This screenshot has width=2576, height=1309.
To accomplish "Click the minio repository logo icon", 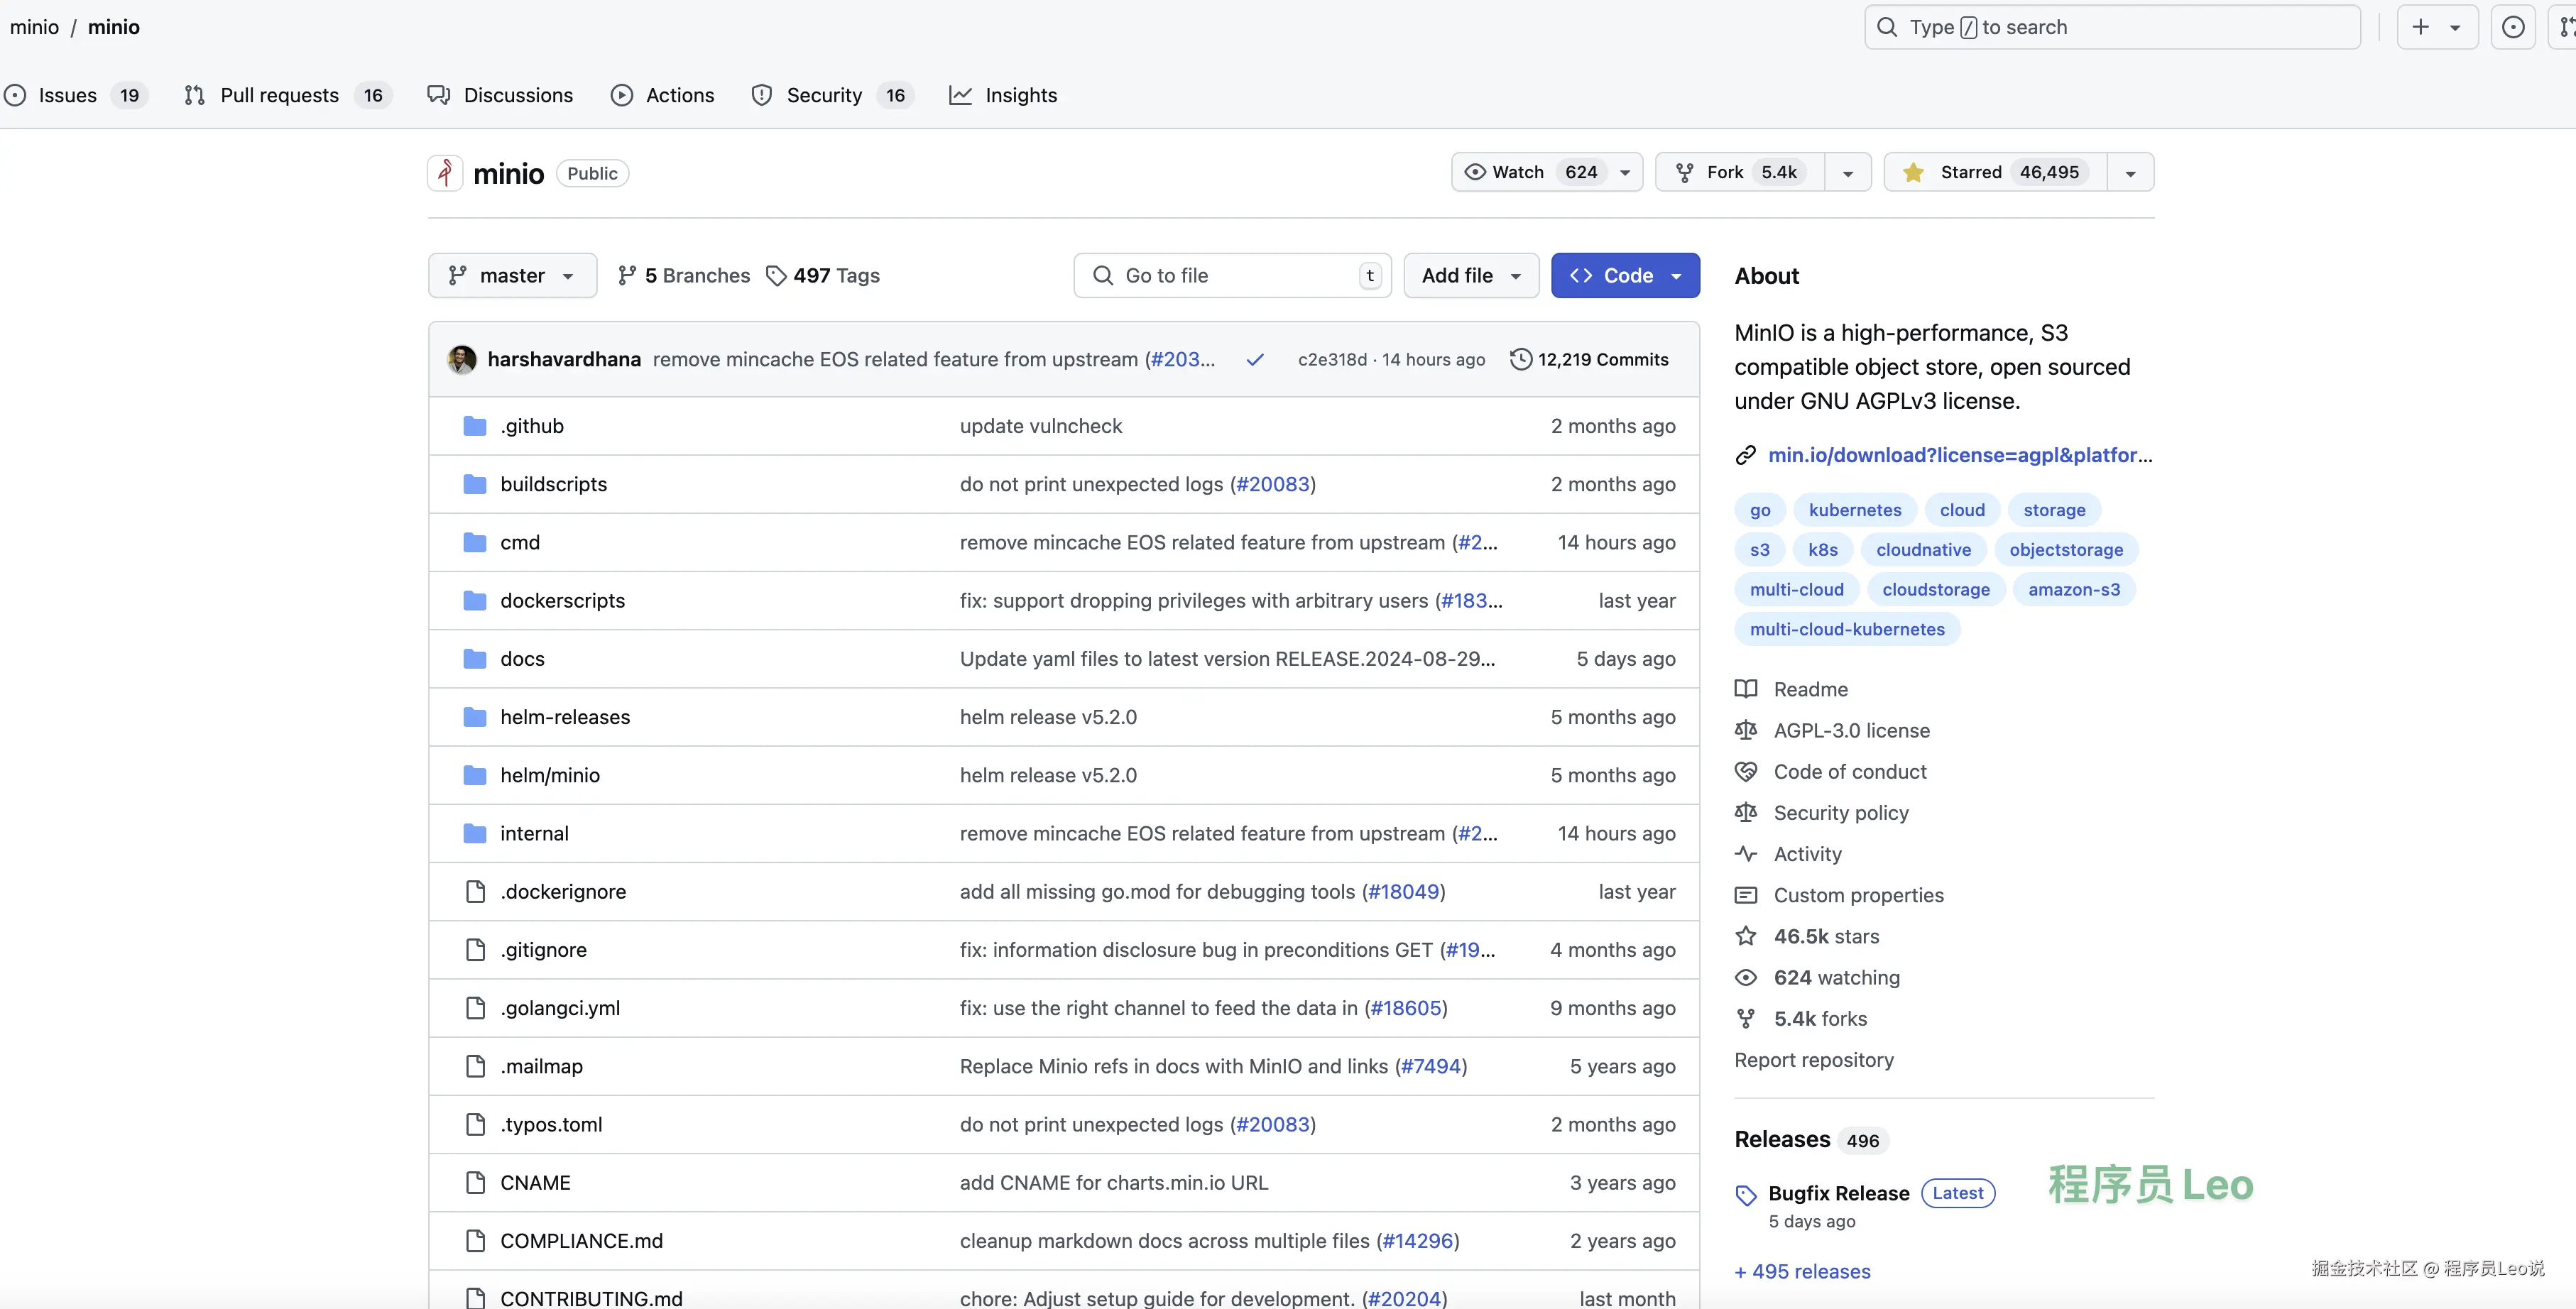I will tap(445, 173).
